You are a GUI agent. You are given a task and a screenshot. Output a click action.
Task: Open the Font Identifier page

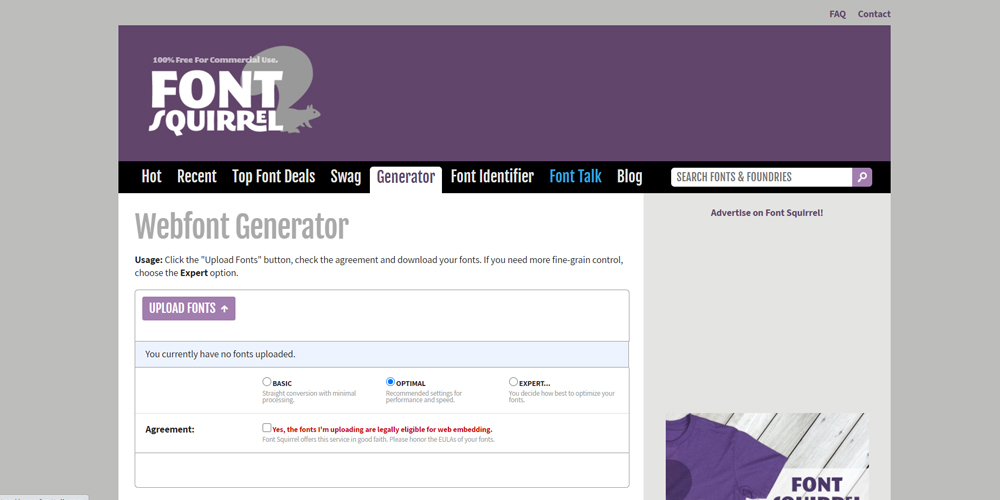pos(492,177)
